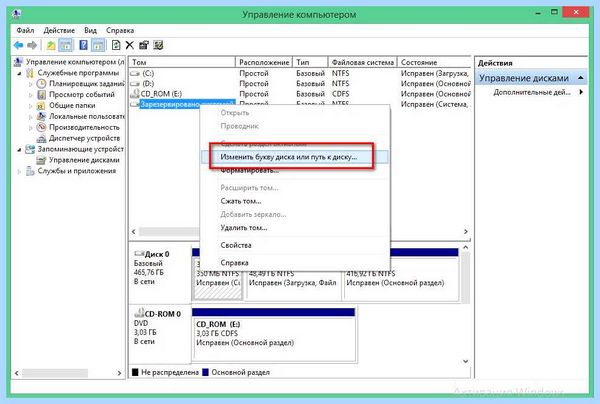600x404 pixels.
Task: Click the Общие папки folder icon
Action: (x=41, y=105)
